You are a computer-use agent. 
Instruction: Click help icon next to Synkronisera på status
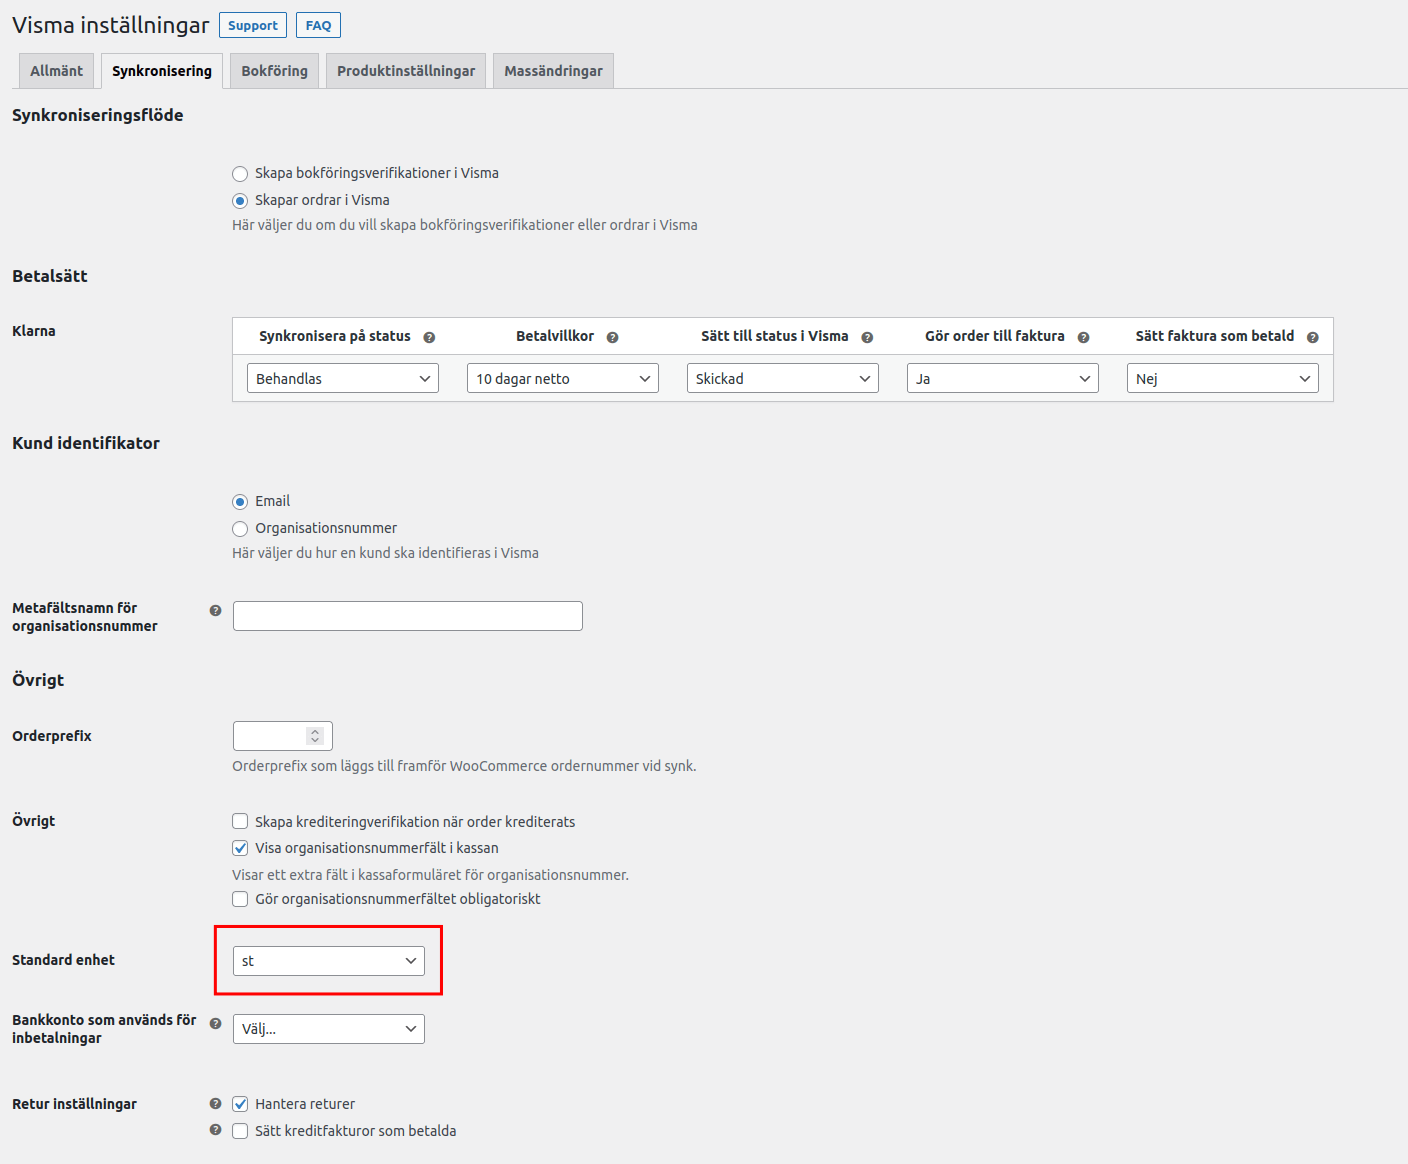tap(429, 338)
